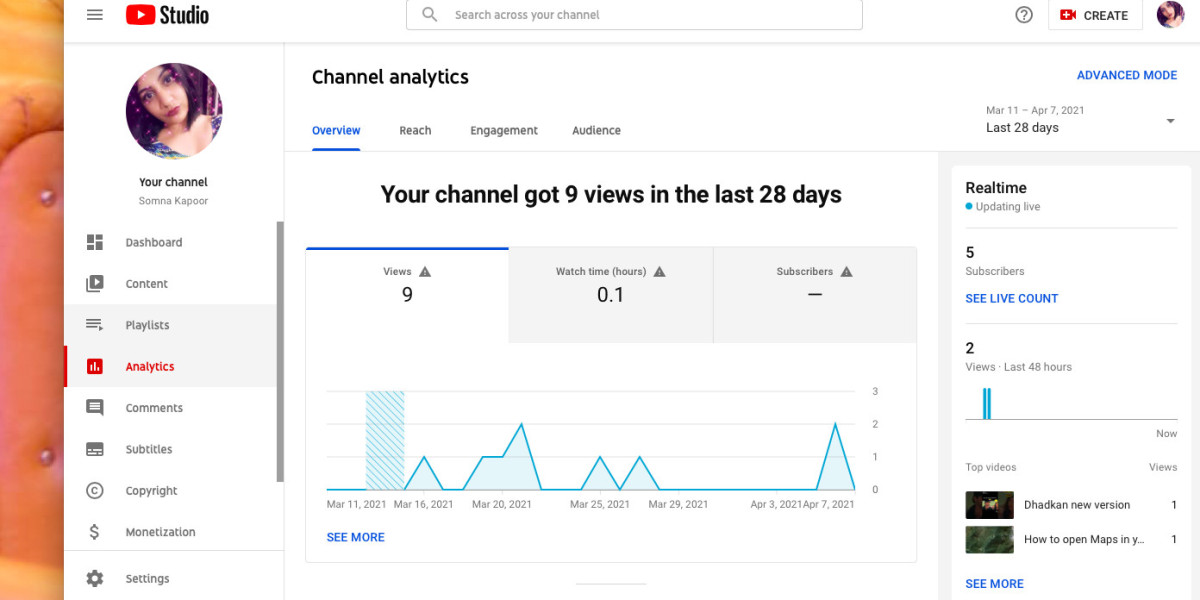Click the 'Mar 20, 2021' chart axis label
Screen dimensions: 1200x600
(501, 505)
